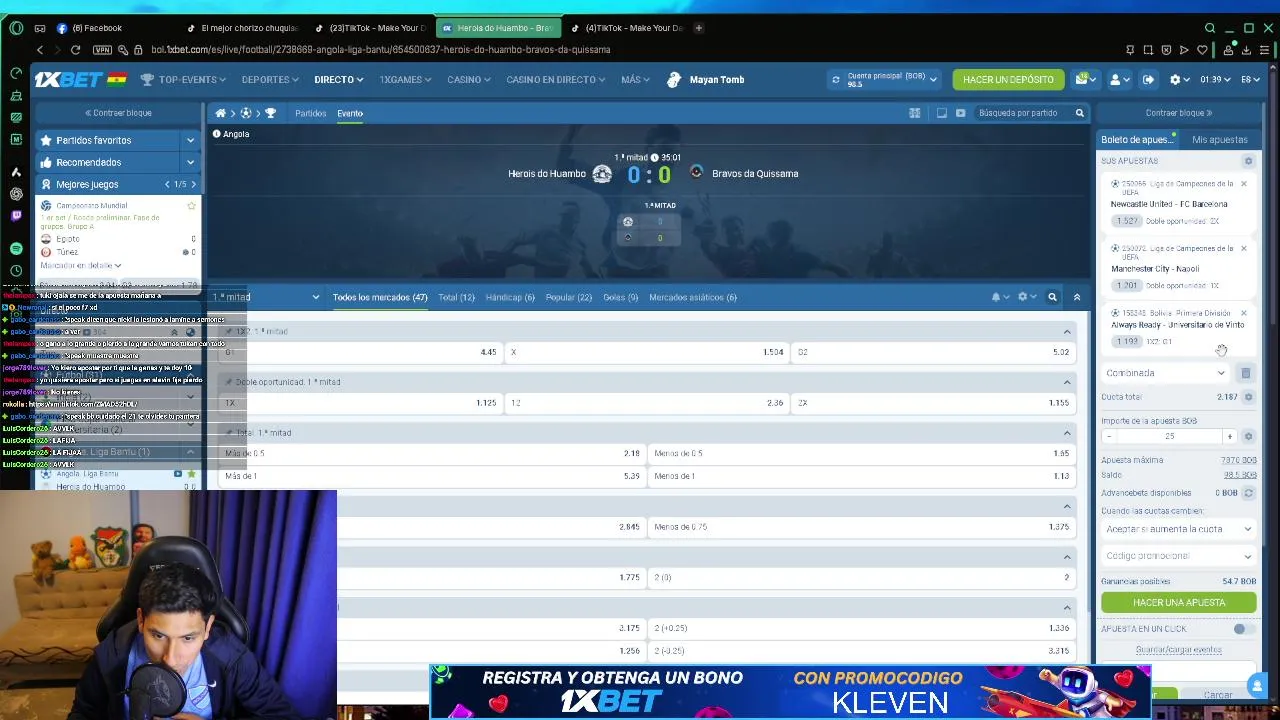Viewport: 1280px width, 720px height.
Task: Delete all bets with trash icon
Action: click(x=1245, y=373)
